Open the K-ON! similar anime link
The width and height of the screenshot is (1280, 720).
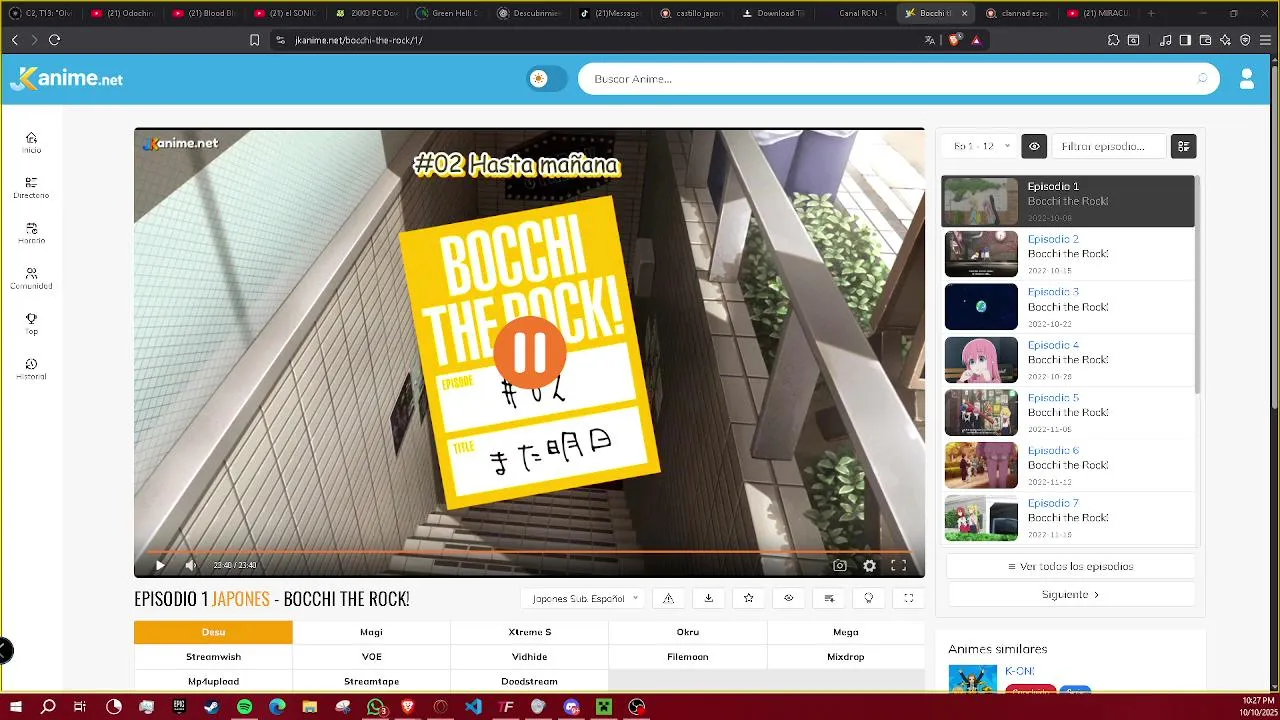click(x=1019, y=671)
